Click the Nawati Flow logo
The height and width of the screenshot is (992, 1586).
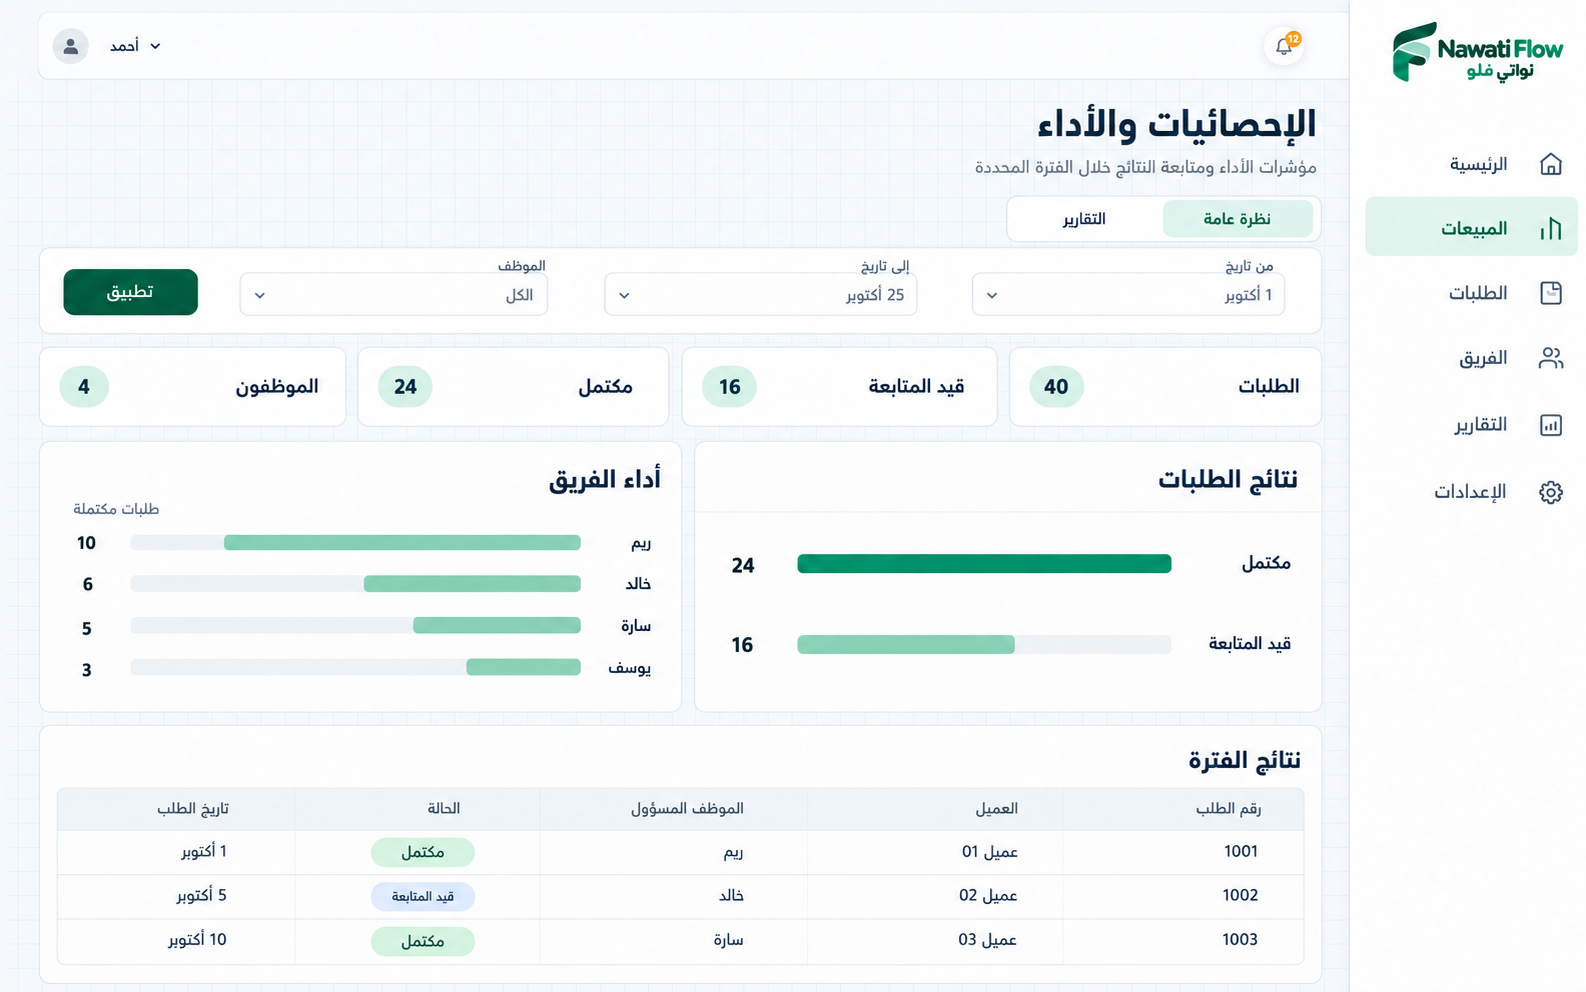pos(1477,52)
